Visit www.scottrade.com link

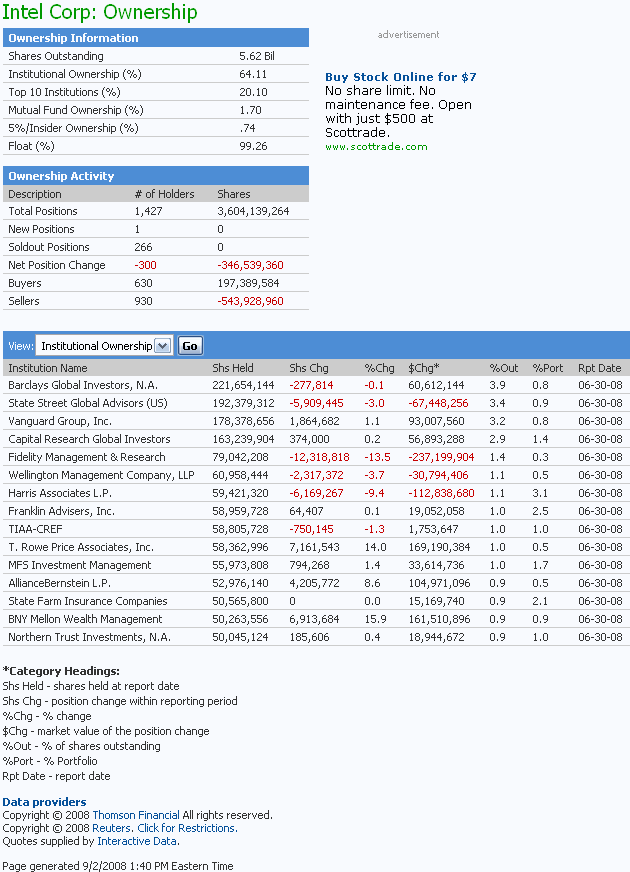pos(376,147)
